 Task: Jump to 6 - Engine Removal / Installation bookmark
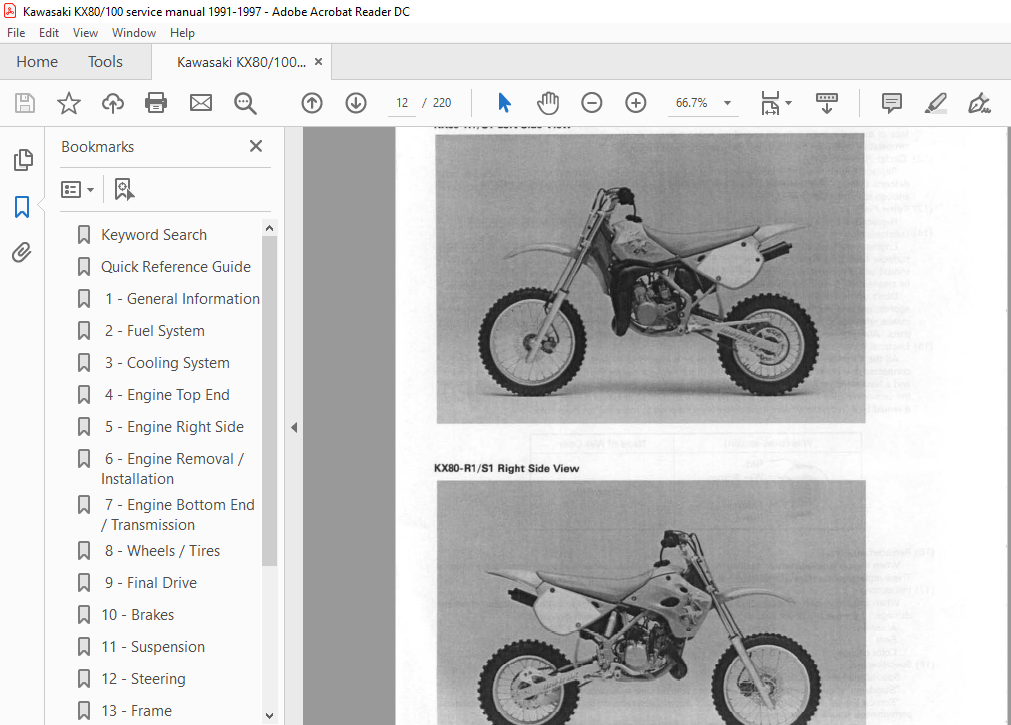click(x=172, y=469)
